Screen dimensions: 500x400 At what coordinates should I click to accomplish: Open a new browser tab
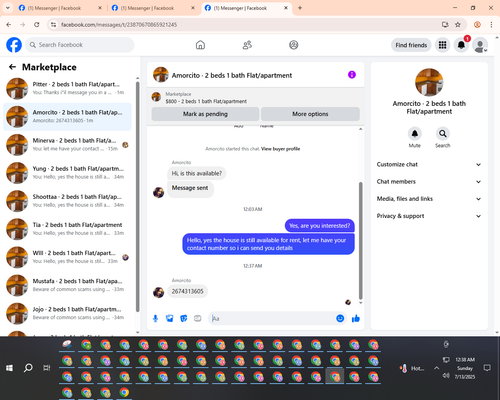pos(300,8)
